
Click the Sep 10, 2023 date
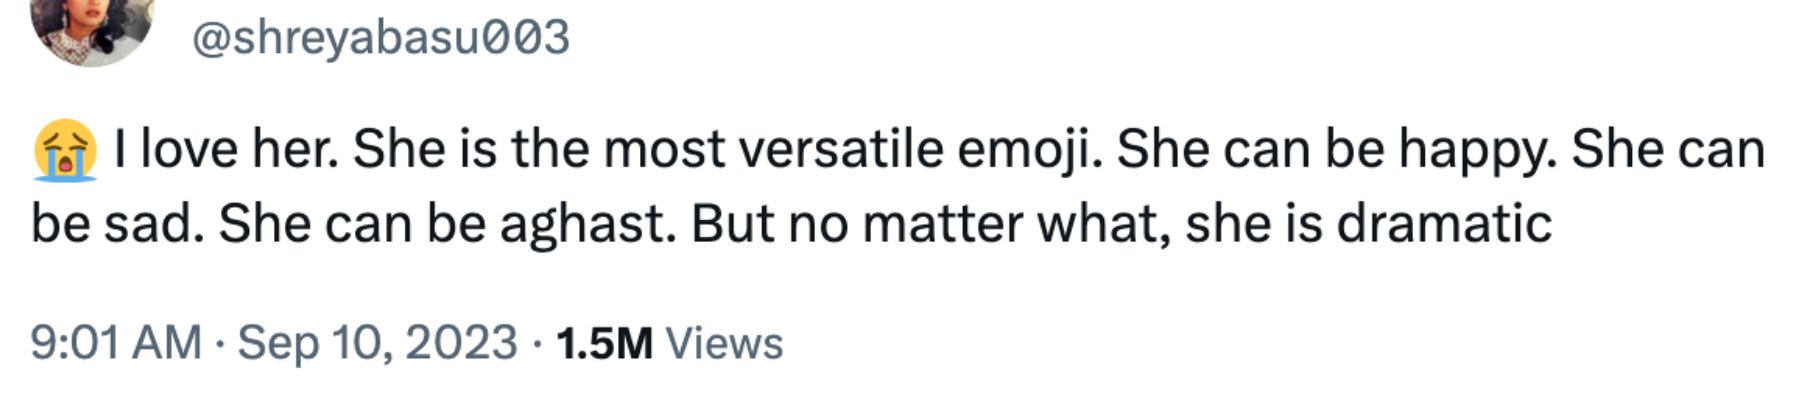pyautogui.click(x=377, y=343)
